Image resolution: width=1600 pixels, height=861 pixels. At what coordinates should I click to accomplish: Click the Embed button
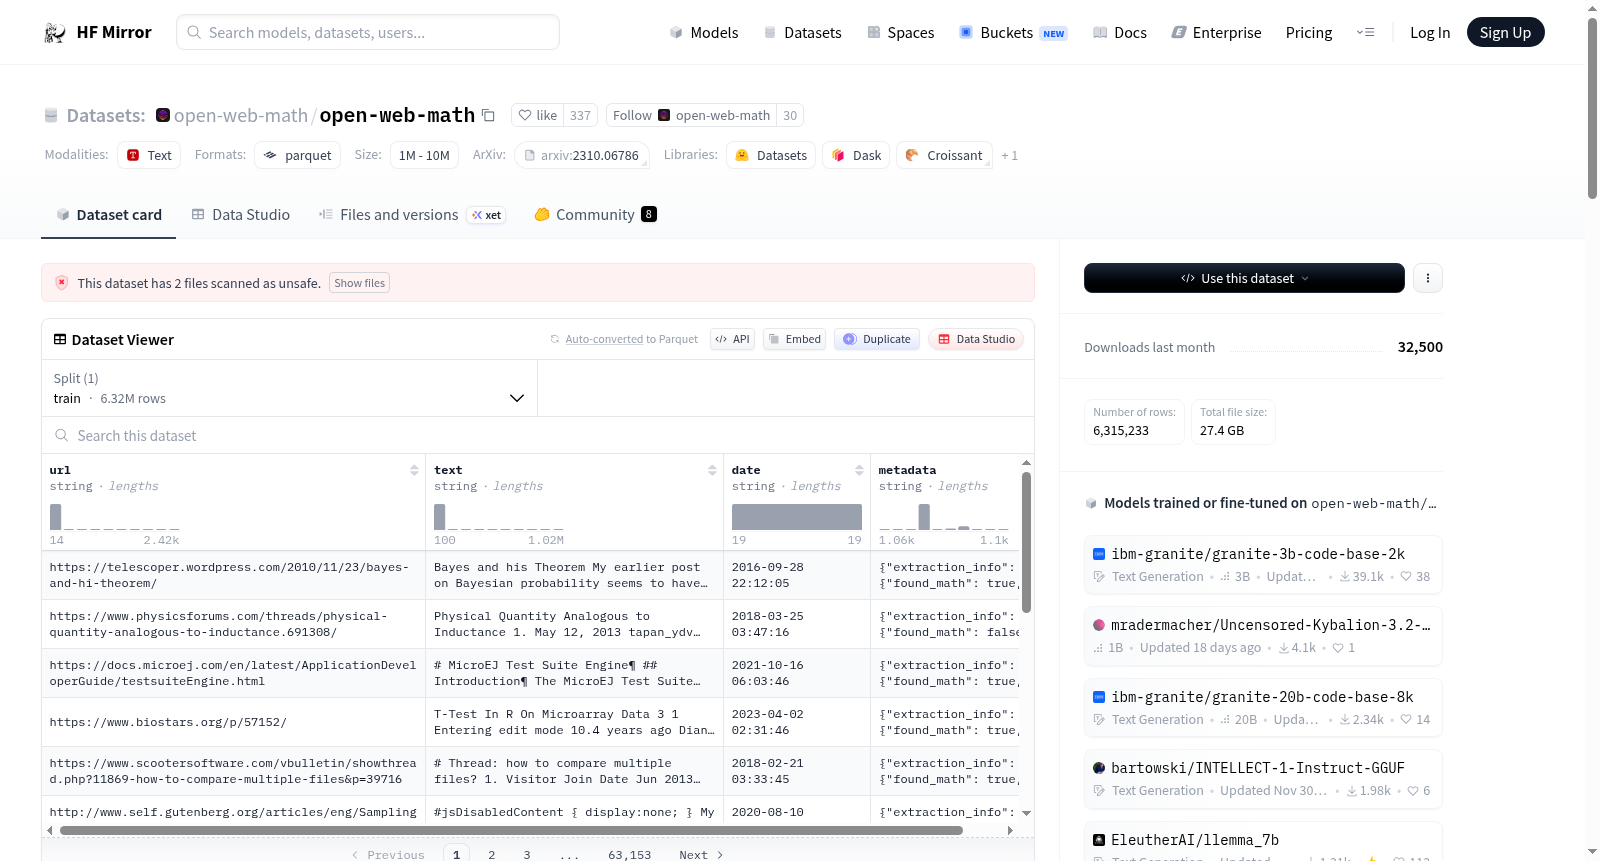pos(796,339)
